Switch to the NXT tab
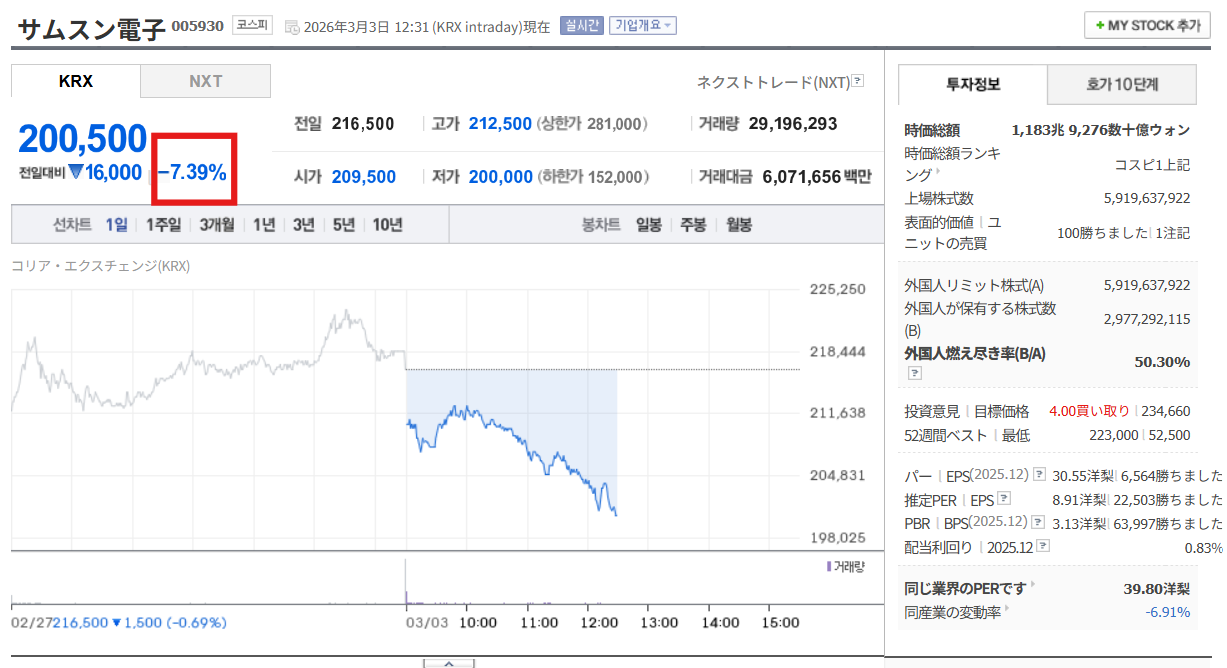1227x668 pixels. [x=205, y=81]
